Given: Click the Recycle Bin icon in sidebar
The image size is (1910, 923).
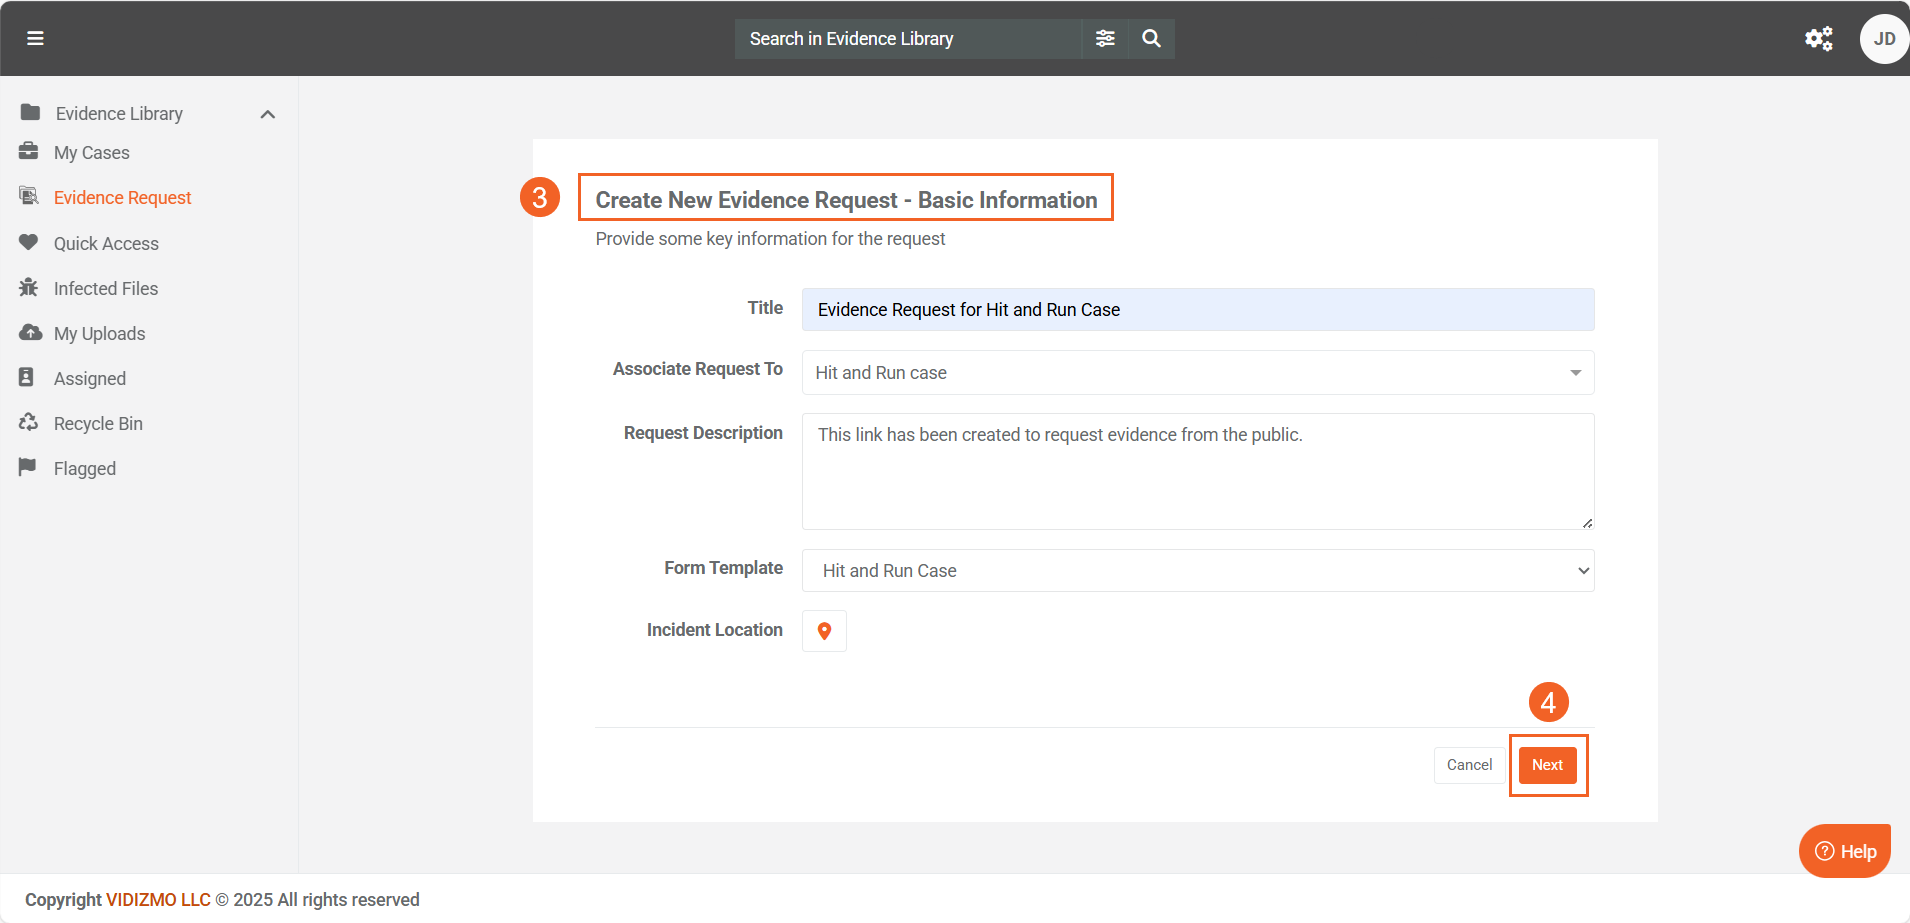Looking at the screenshot, I should coord(28,423).
